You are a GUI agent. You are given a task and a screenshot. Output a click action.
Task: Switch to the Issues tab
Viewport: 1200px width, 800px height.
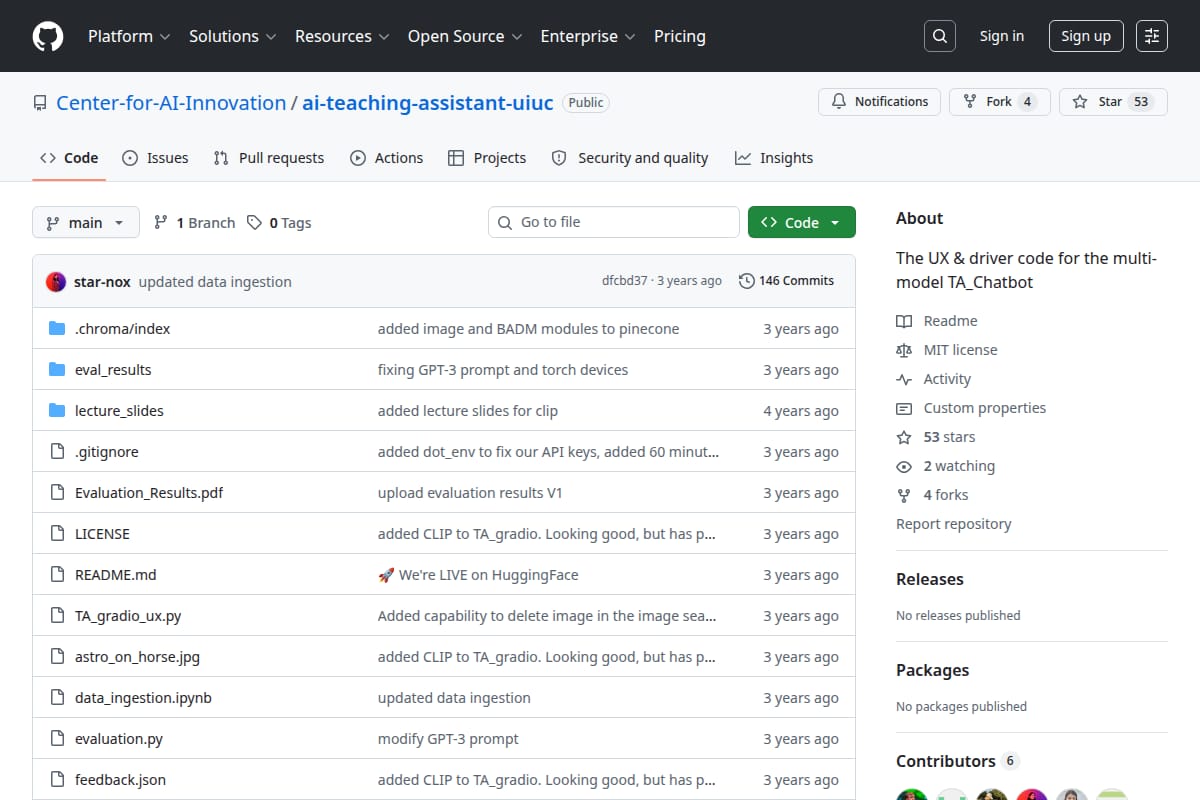(155, 158)
